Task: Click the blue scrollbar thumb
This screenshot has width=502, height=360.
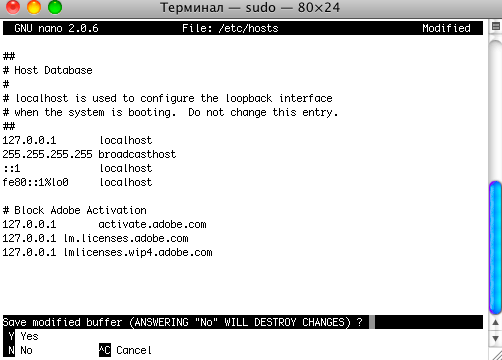Action: 495,247
